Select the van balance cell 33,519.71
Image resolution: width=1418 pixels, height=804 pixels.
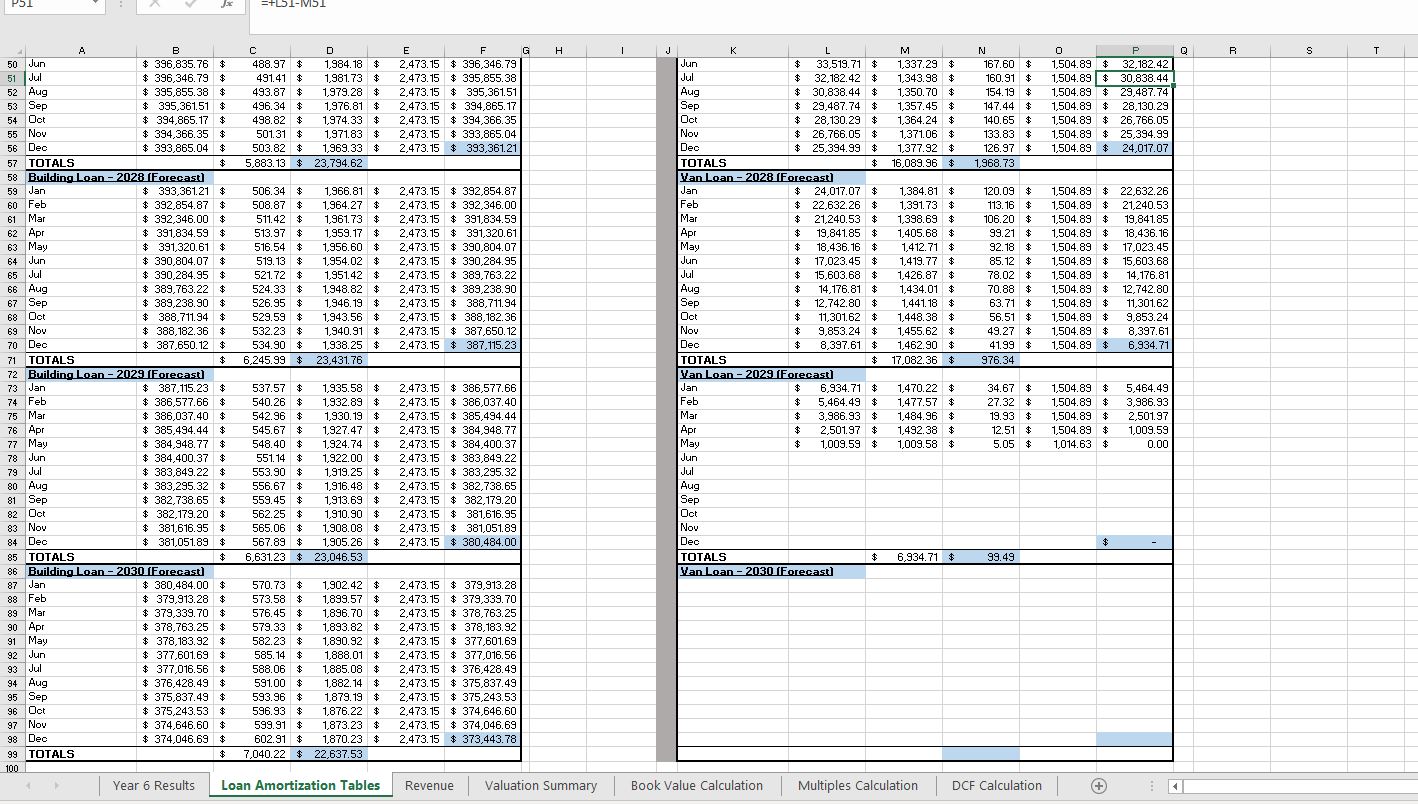[x=828, y=64]
